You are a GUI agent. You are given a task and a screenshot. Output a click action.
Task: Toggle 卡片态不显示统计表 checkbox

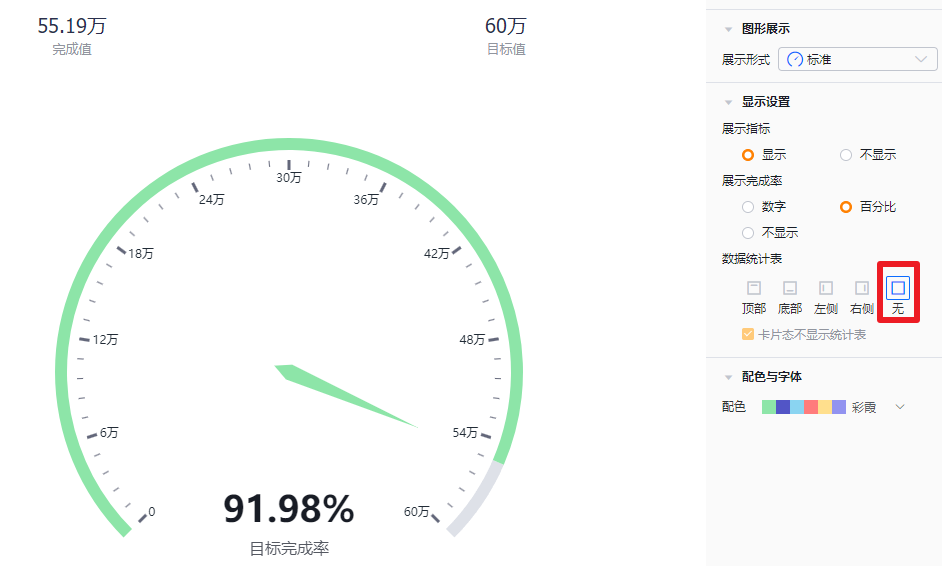[748, 335]
